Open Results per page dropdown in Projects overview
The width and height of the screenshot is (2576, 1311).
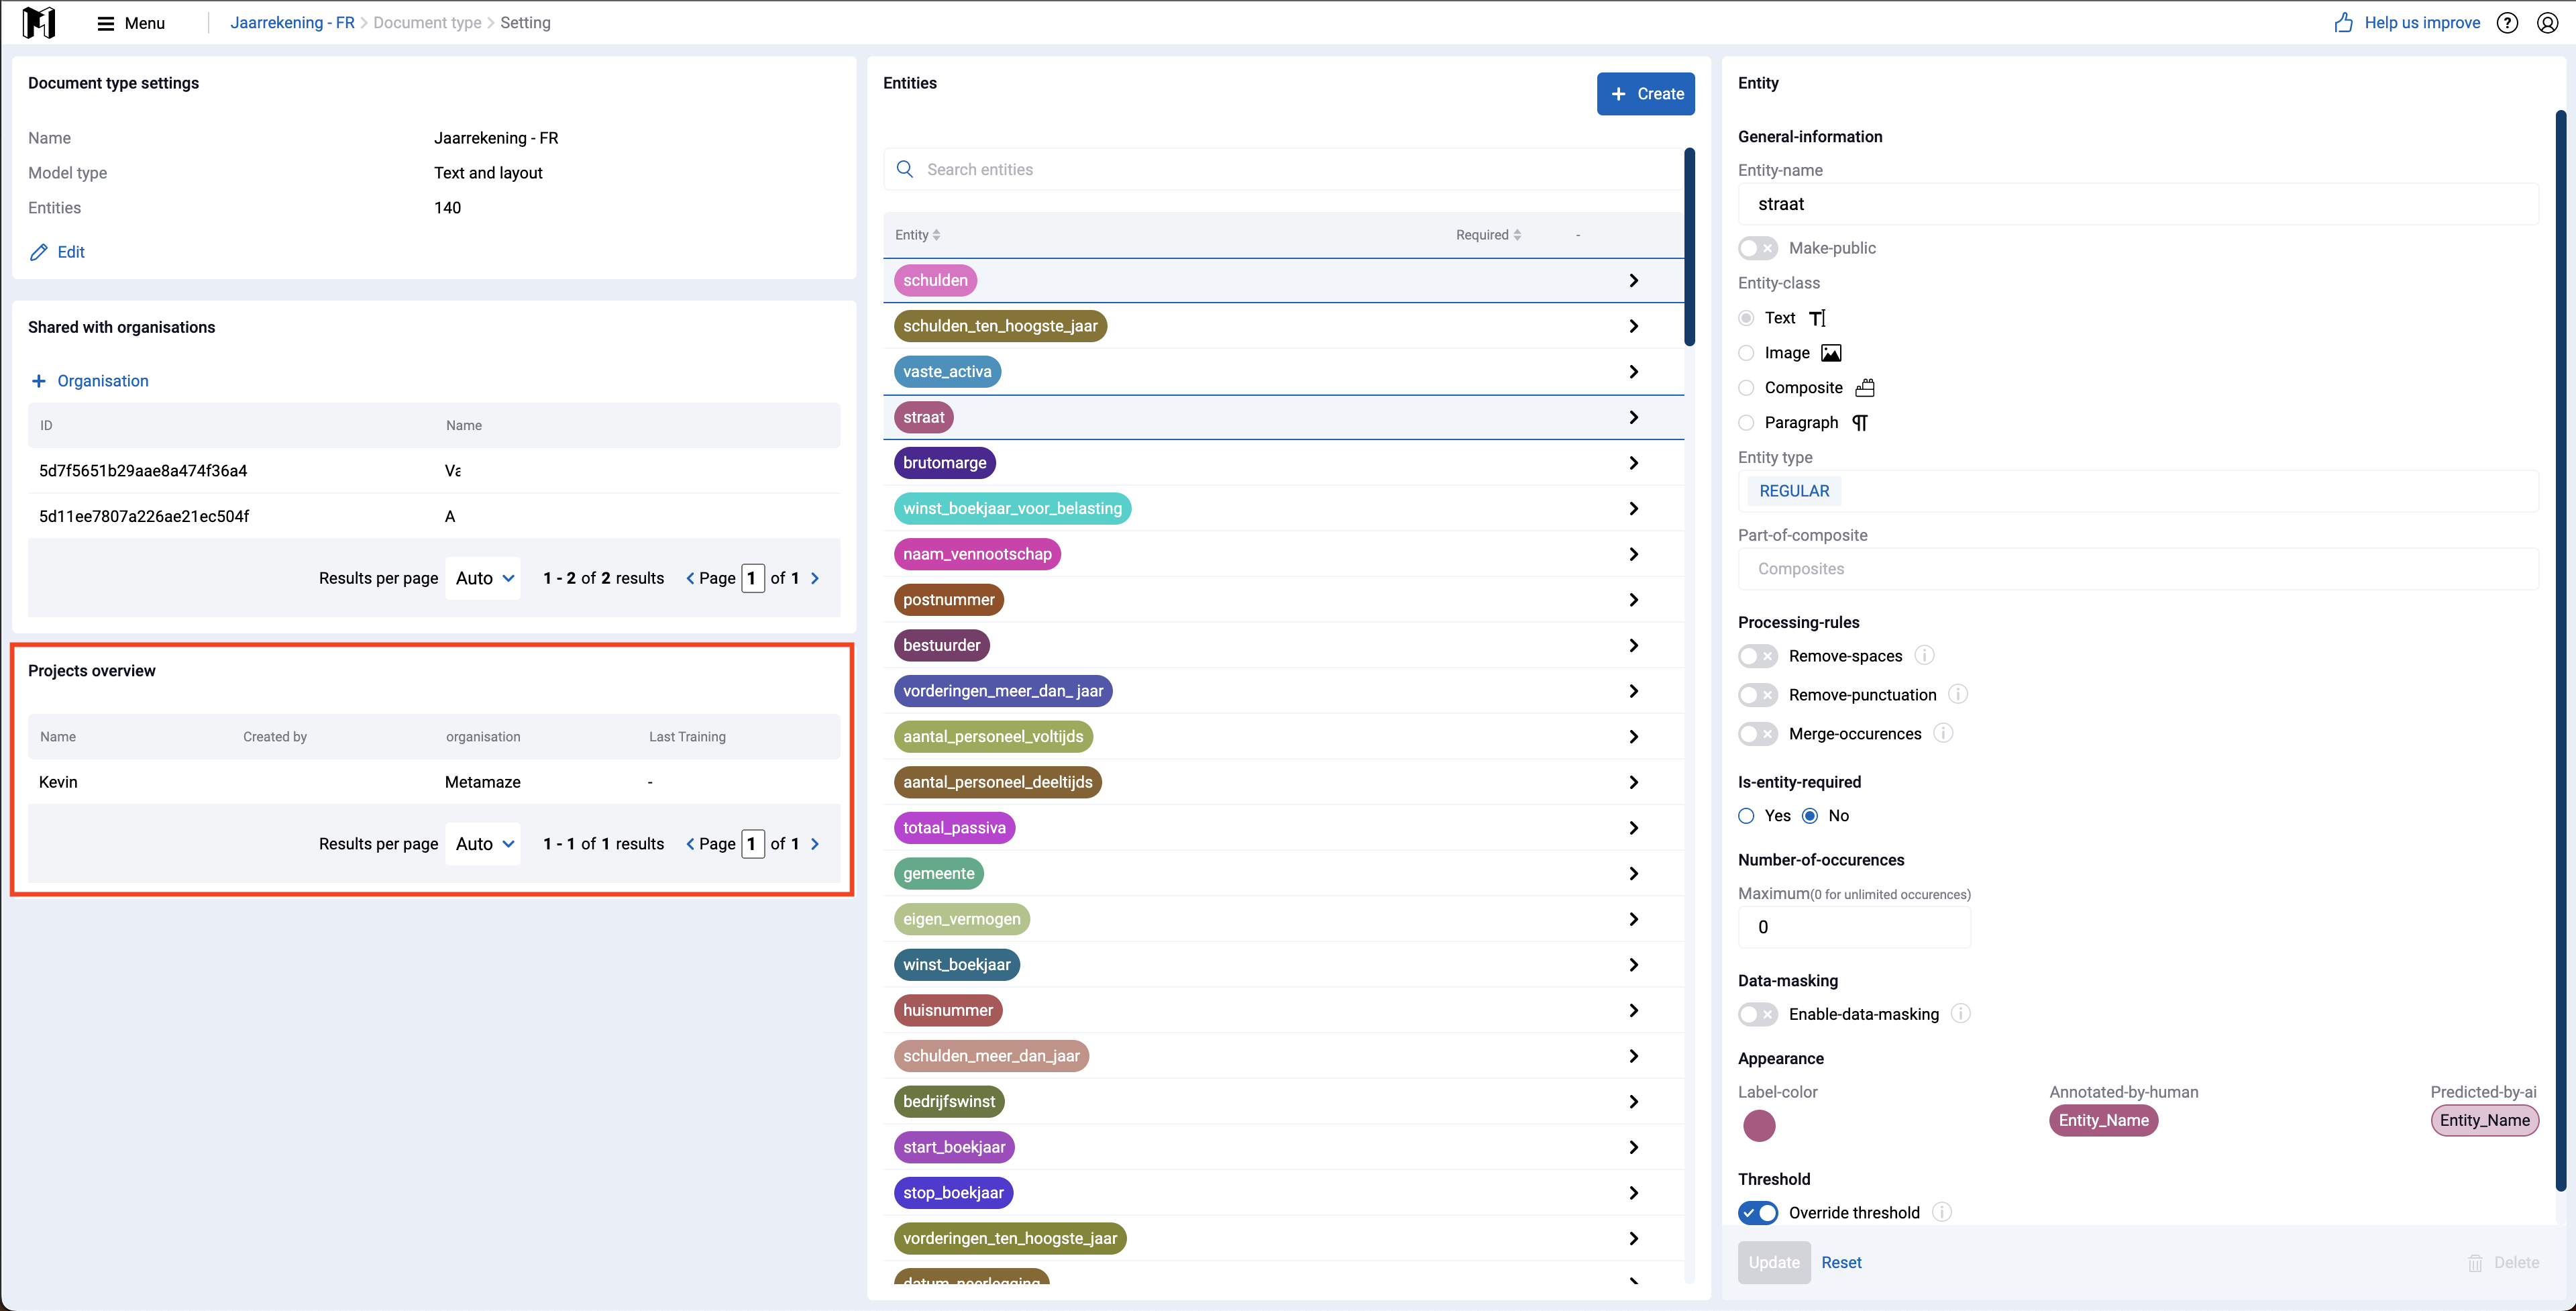484,844
